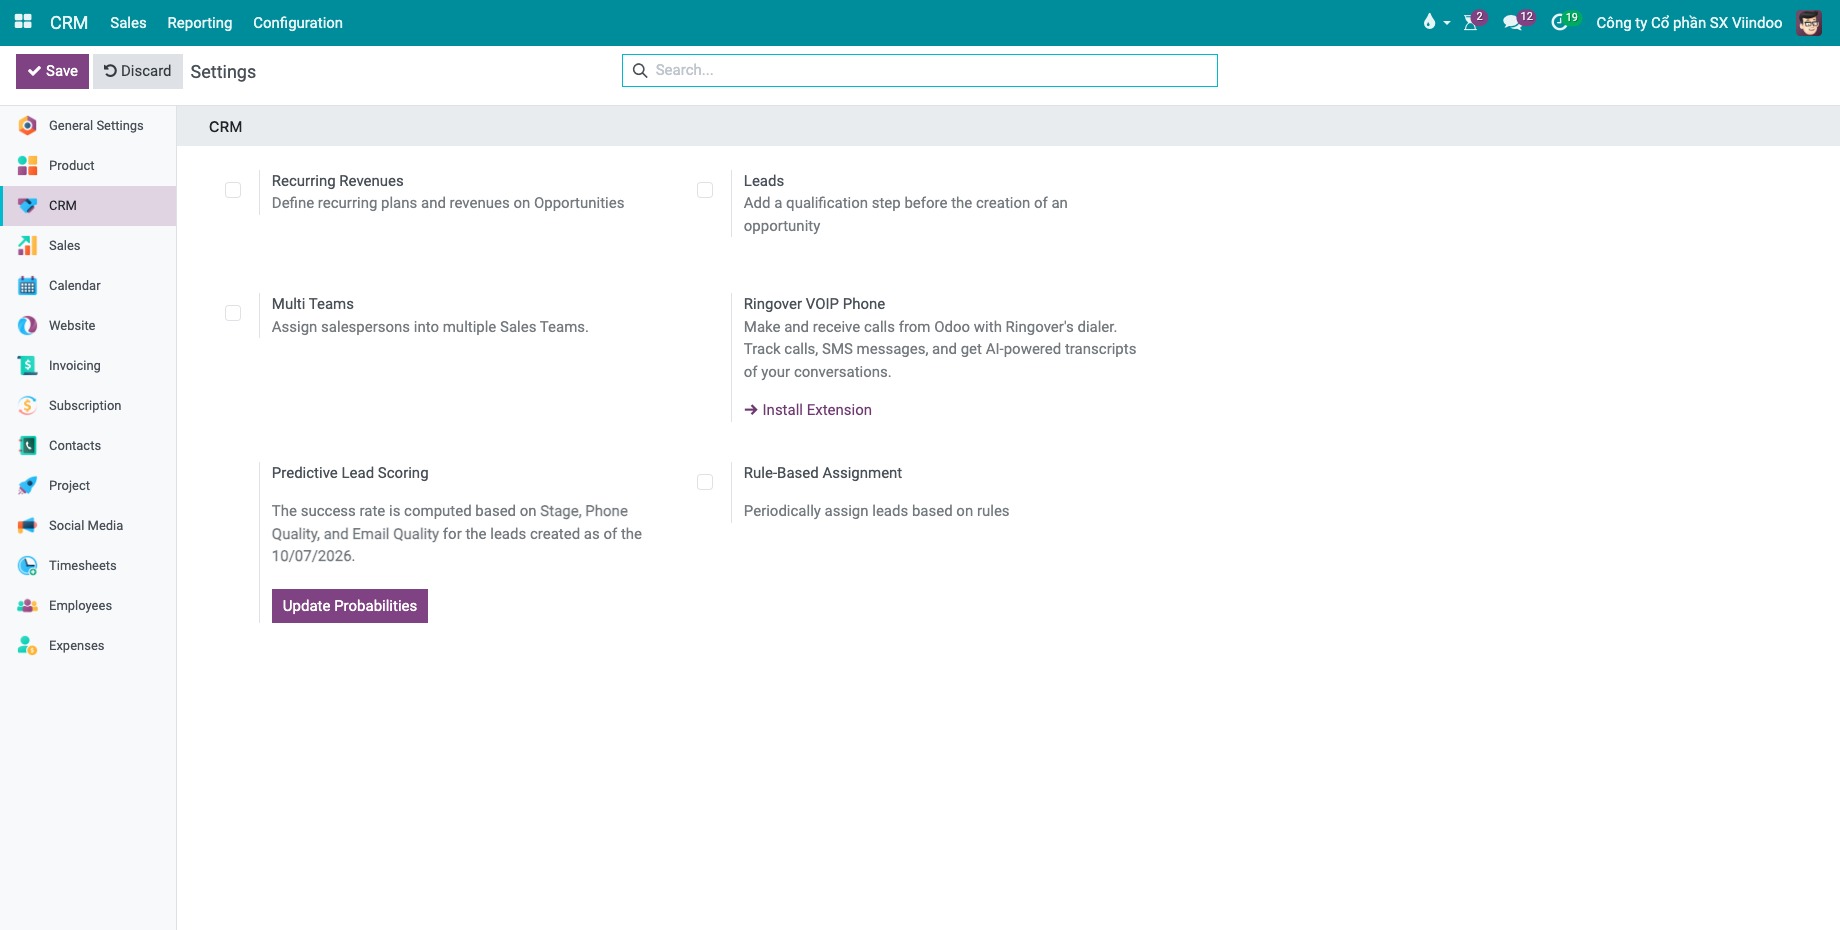The width and height of the screenshot is (1840, 930).
Task: Click the CRM app title in navbar
Action: click(x=69, y=23)
